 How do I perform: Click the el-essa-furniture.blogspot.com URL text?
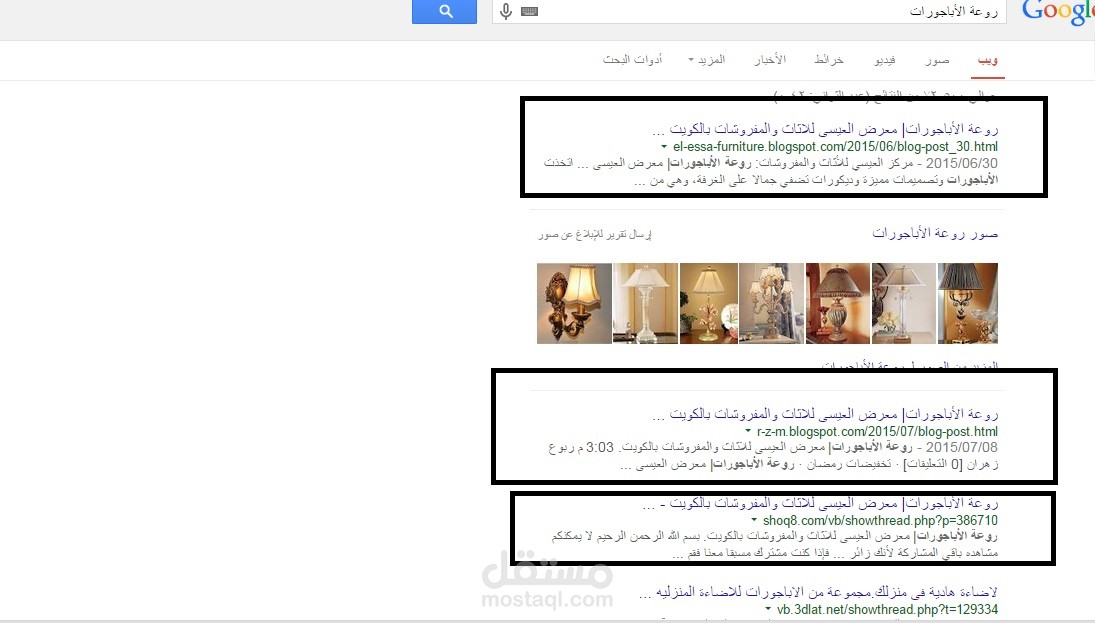click(x=835, y=147)
